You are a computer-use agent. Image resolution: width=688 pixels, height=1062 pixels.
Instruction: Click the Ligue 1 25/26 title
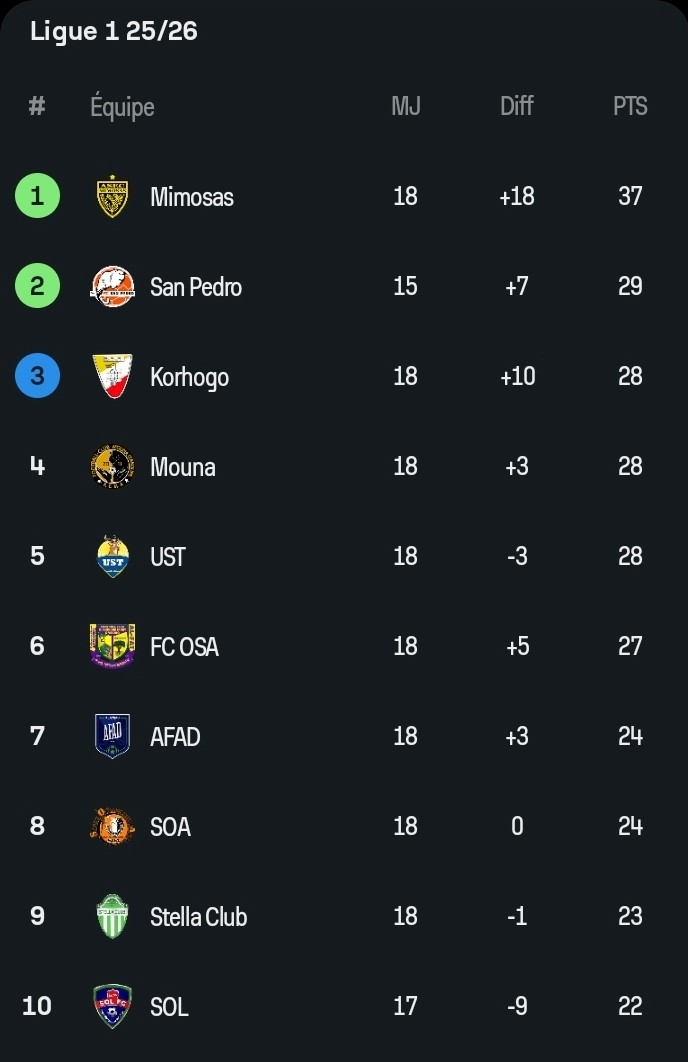(114, 32)
